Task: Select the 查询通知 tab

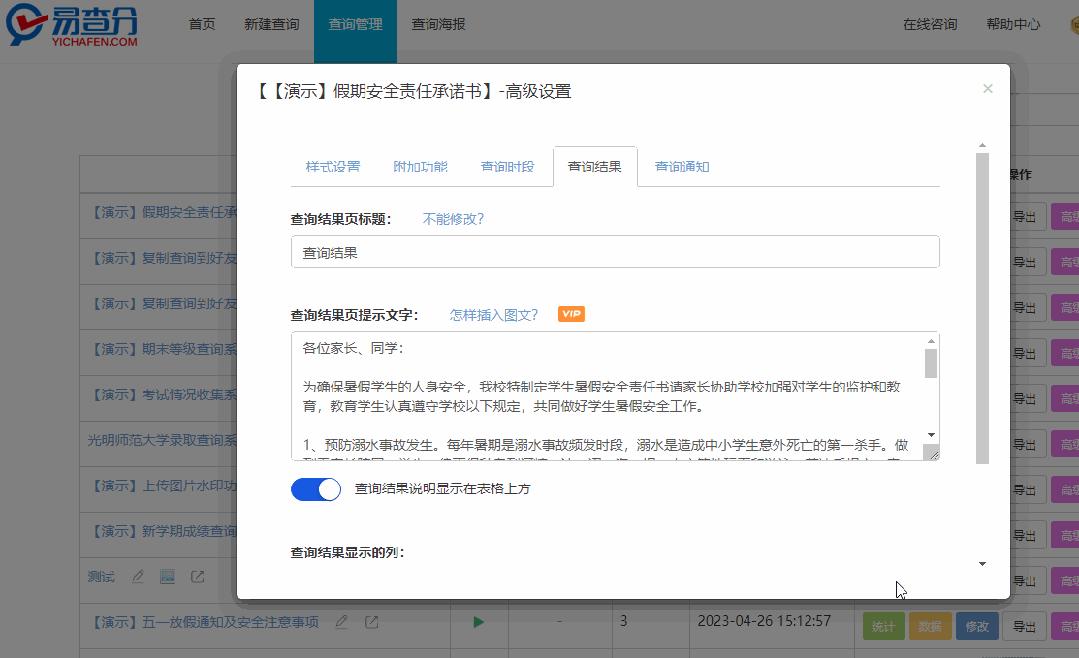Action: (680, 166)
